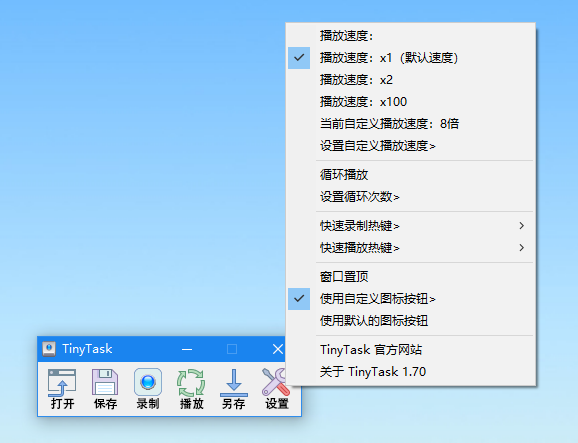Select 播放速度: x100 option

click(x=411, y=102)
